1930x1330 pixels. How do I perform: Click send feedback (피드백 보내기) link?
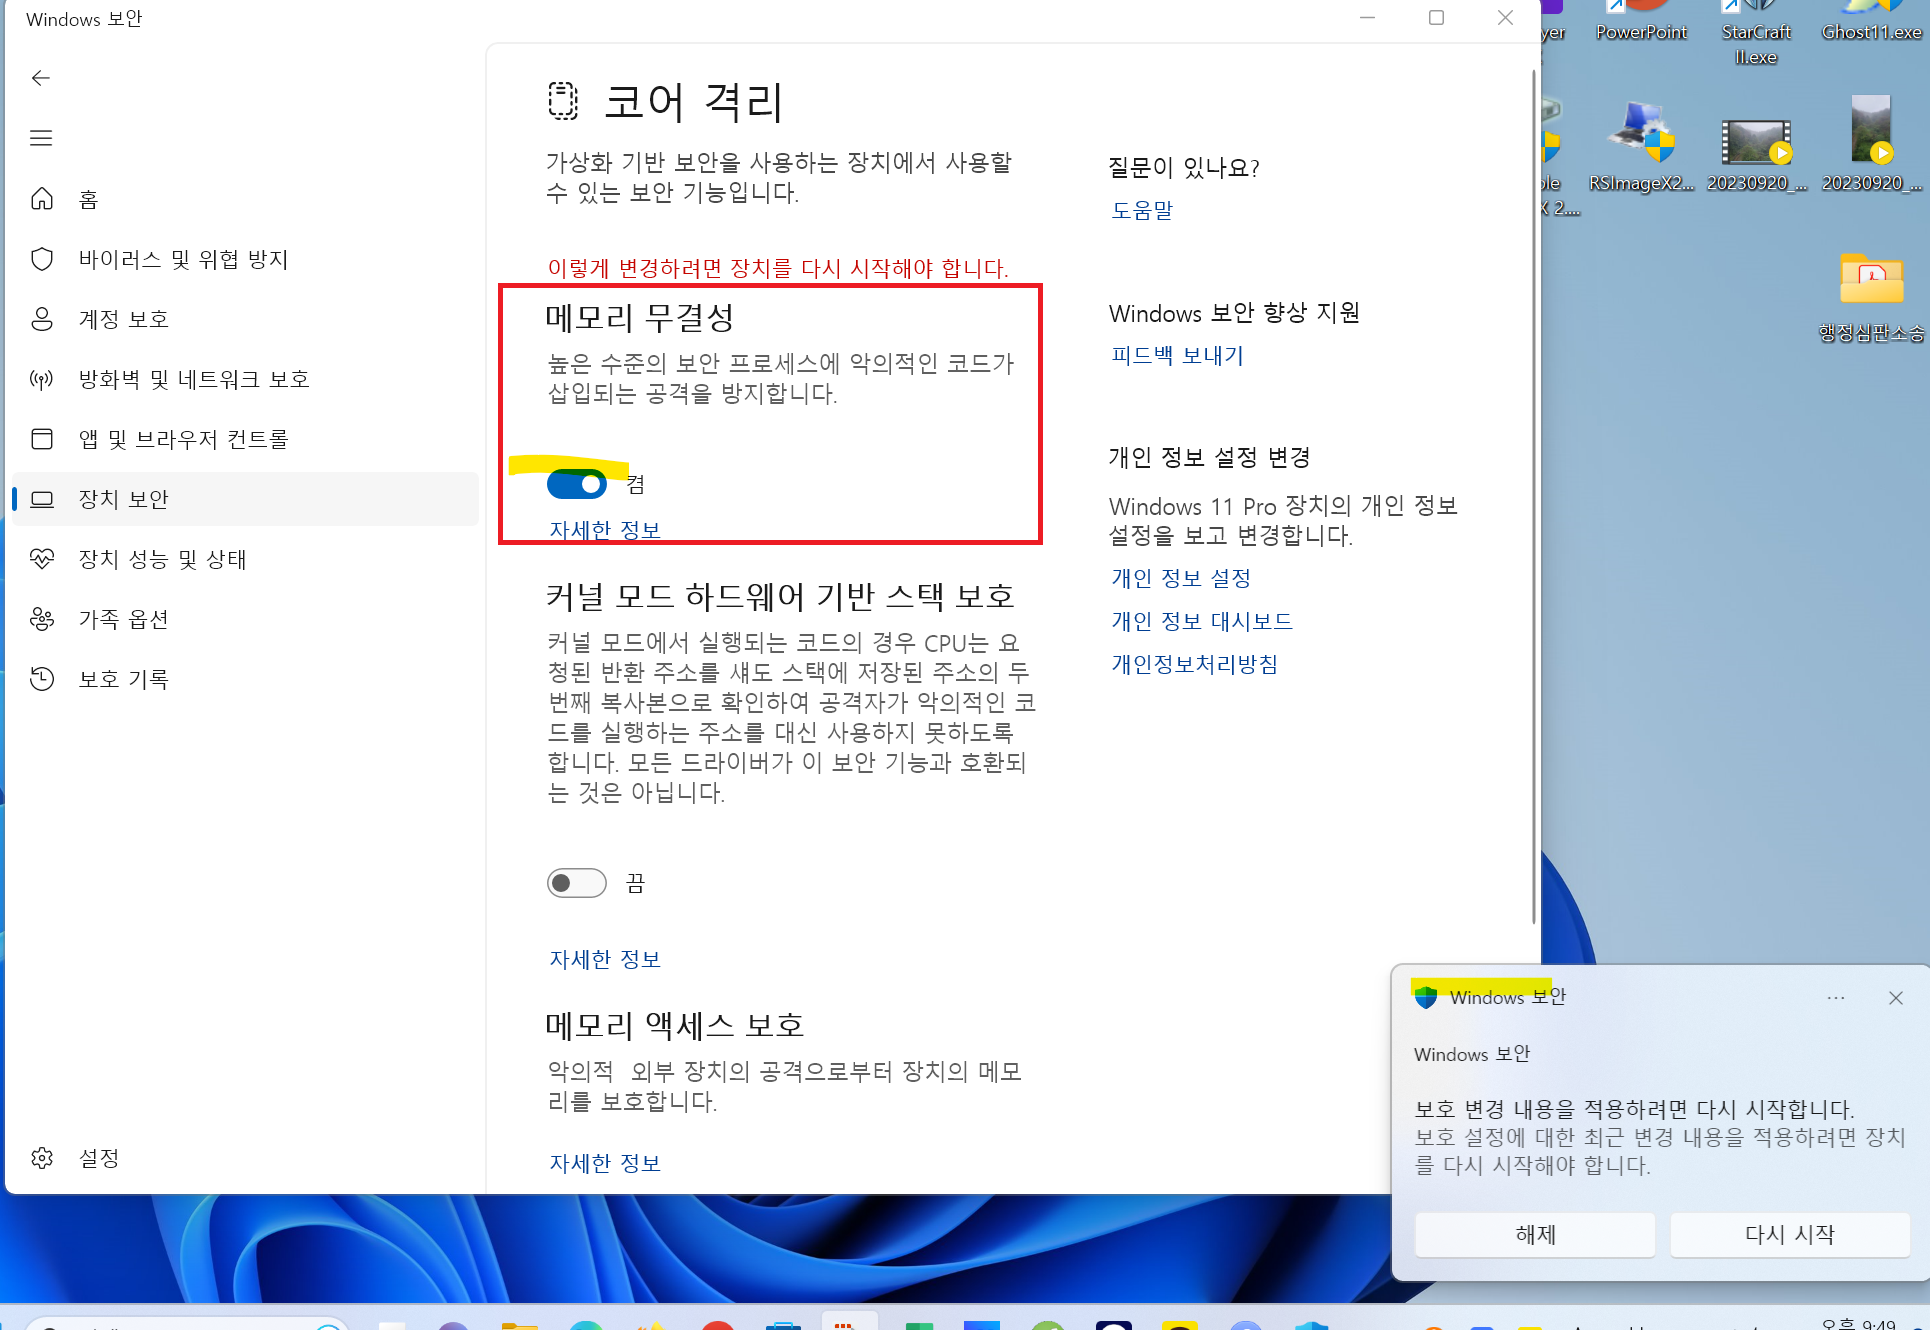tap(1177, 355)
